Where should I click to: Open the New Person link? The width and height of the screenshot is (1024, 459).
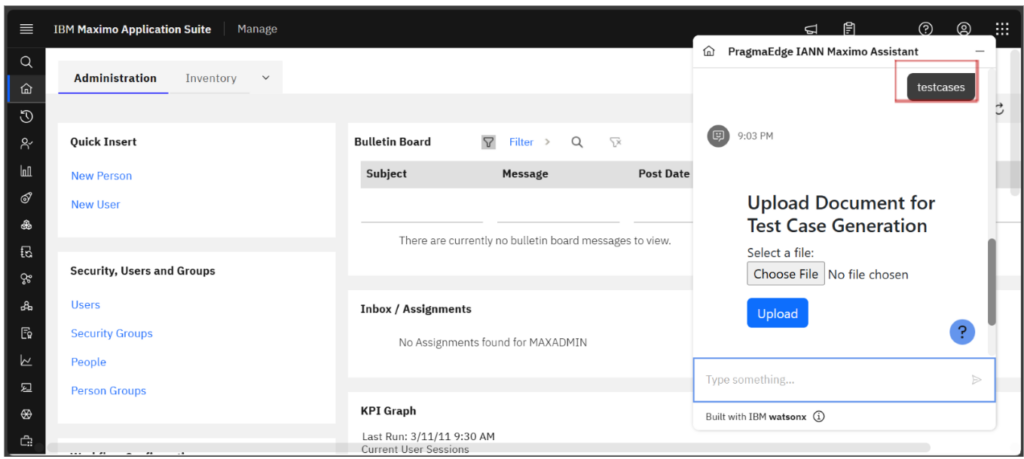point(101,176)
